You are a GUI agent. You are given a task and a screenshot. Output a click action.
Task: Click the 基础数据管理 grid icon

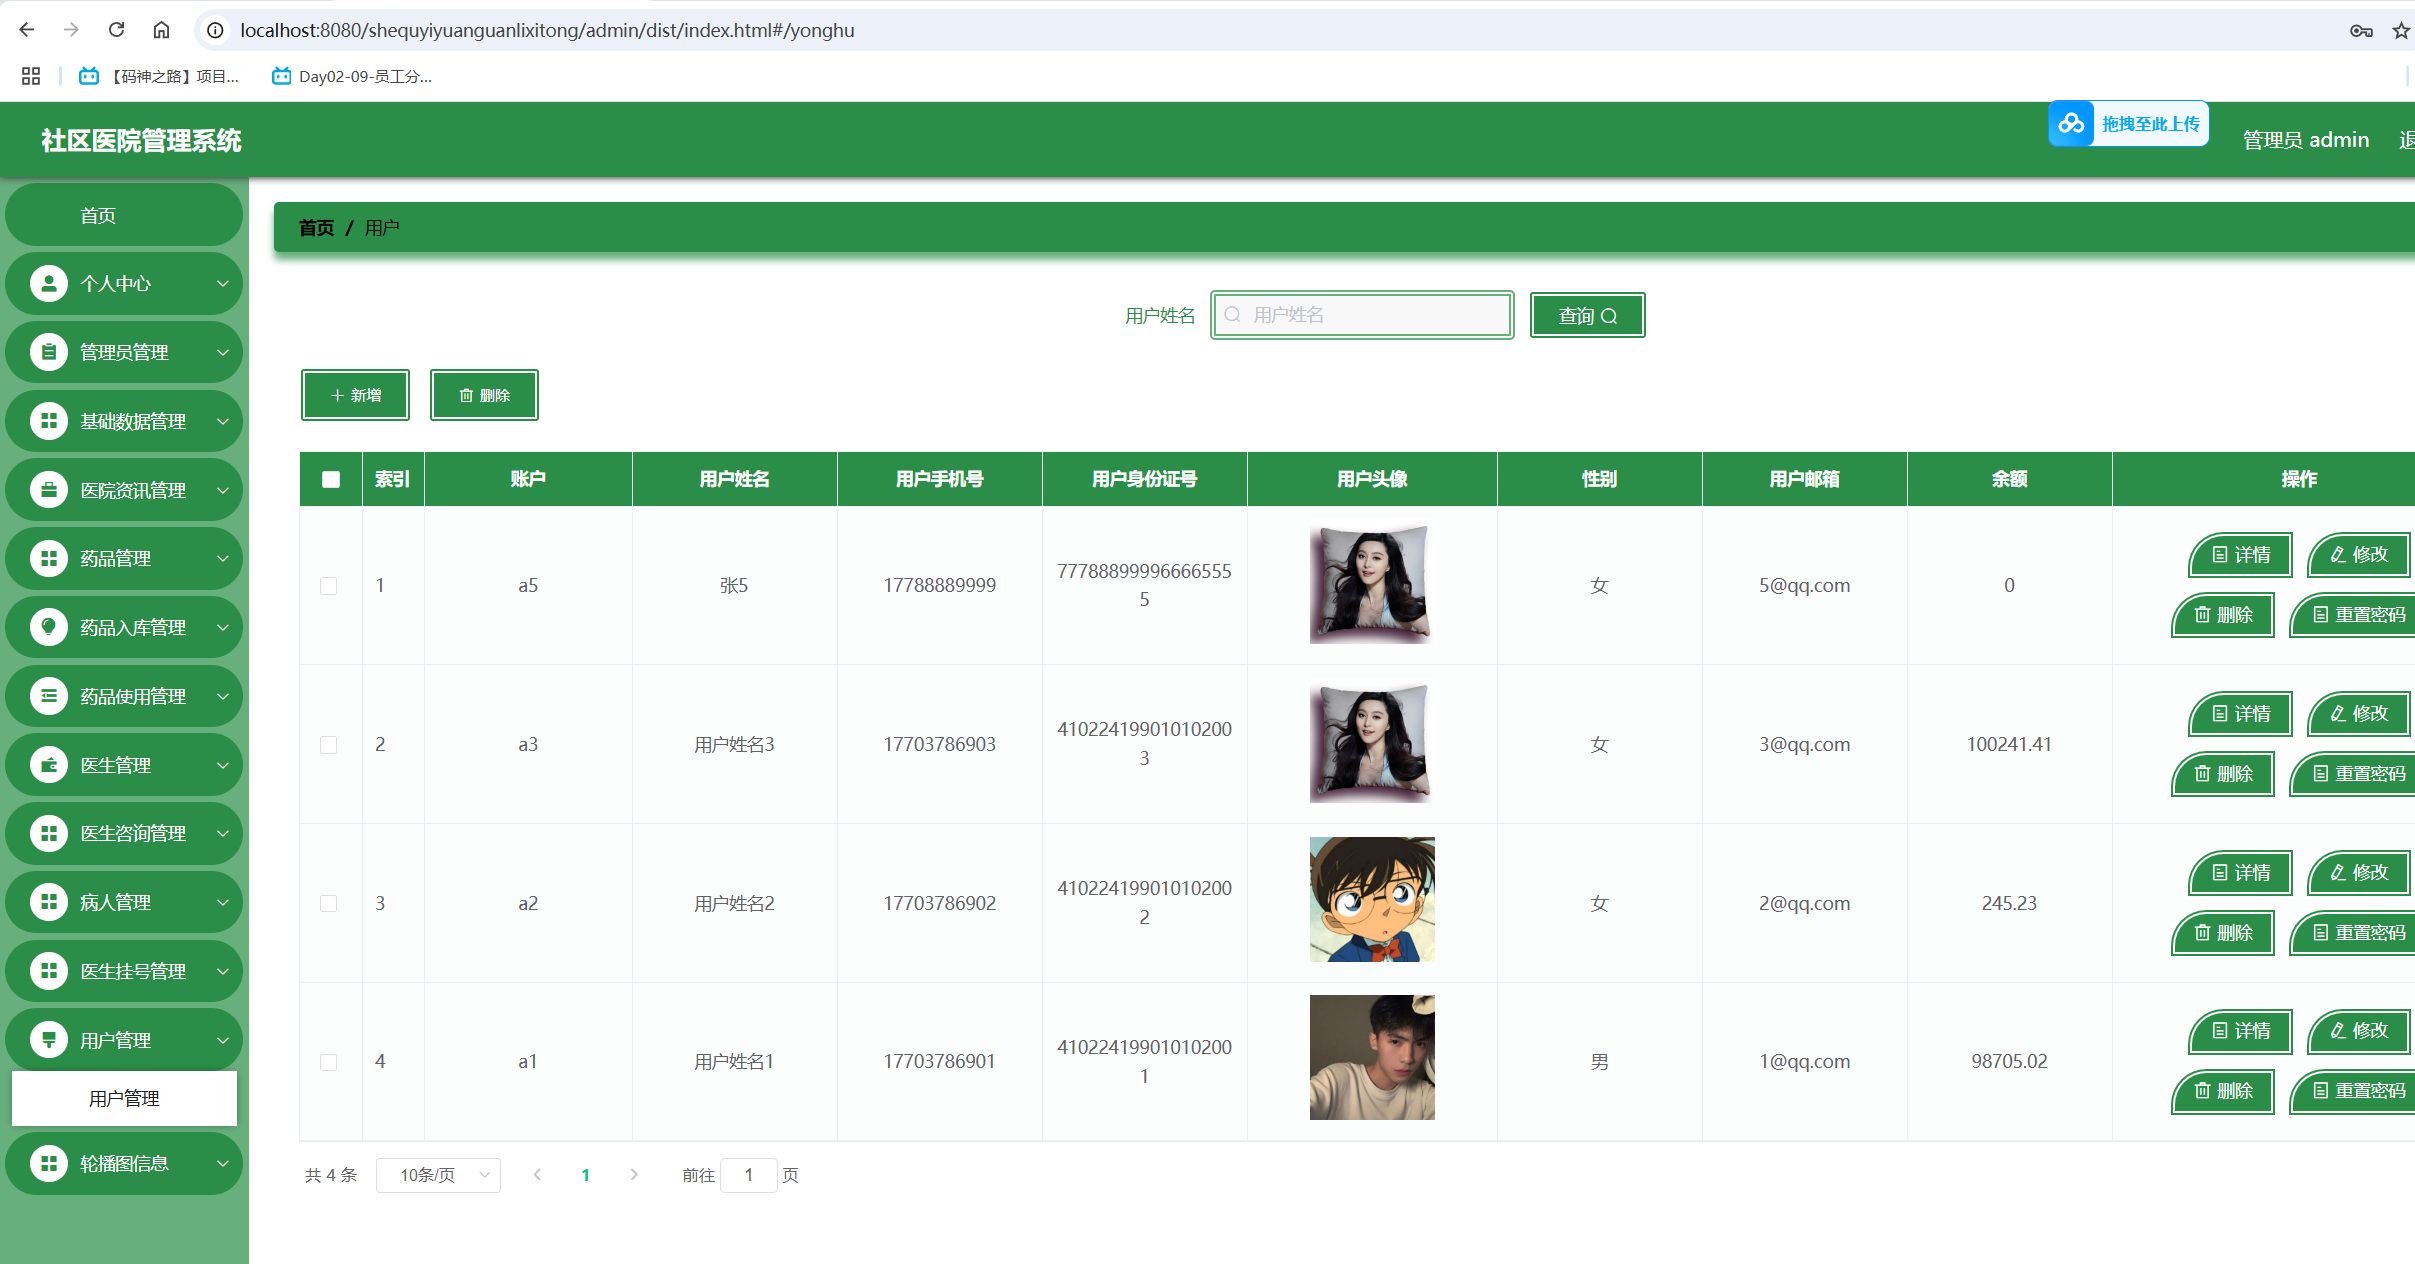pyautogui.click(x=48, y=421)
